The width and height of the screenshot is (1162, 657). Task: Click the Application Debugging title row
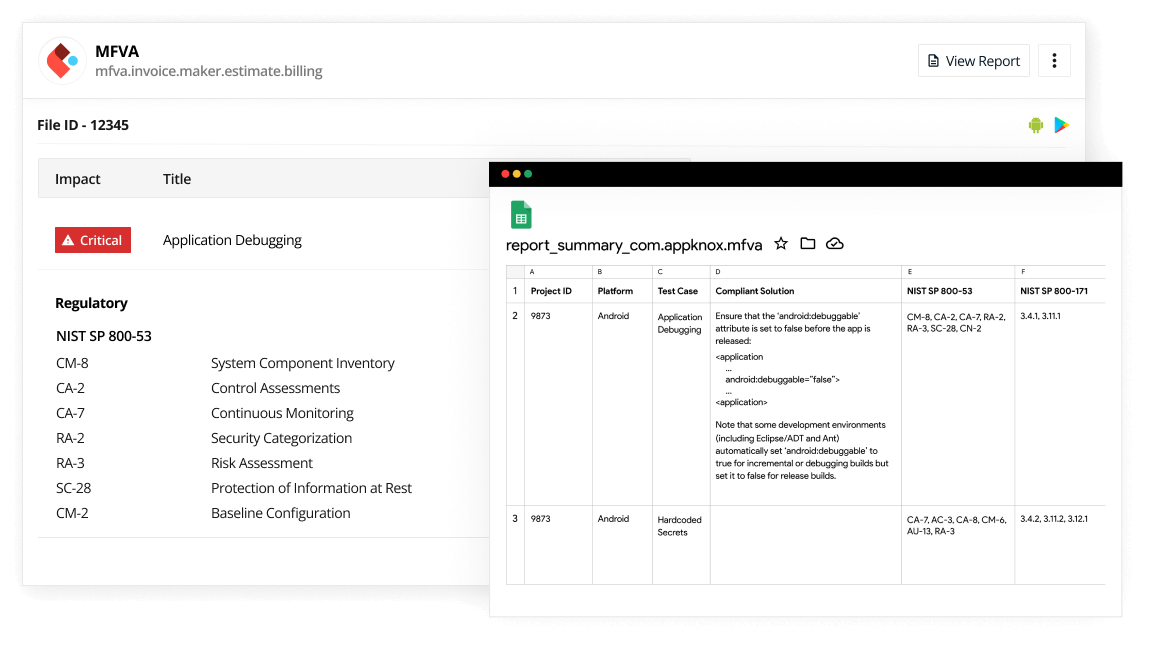232,240
